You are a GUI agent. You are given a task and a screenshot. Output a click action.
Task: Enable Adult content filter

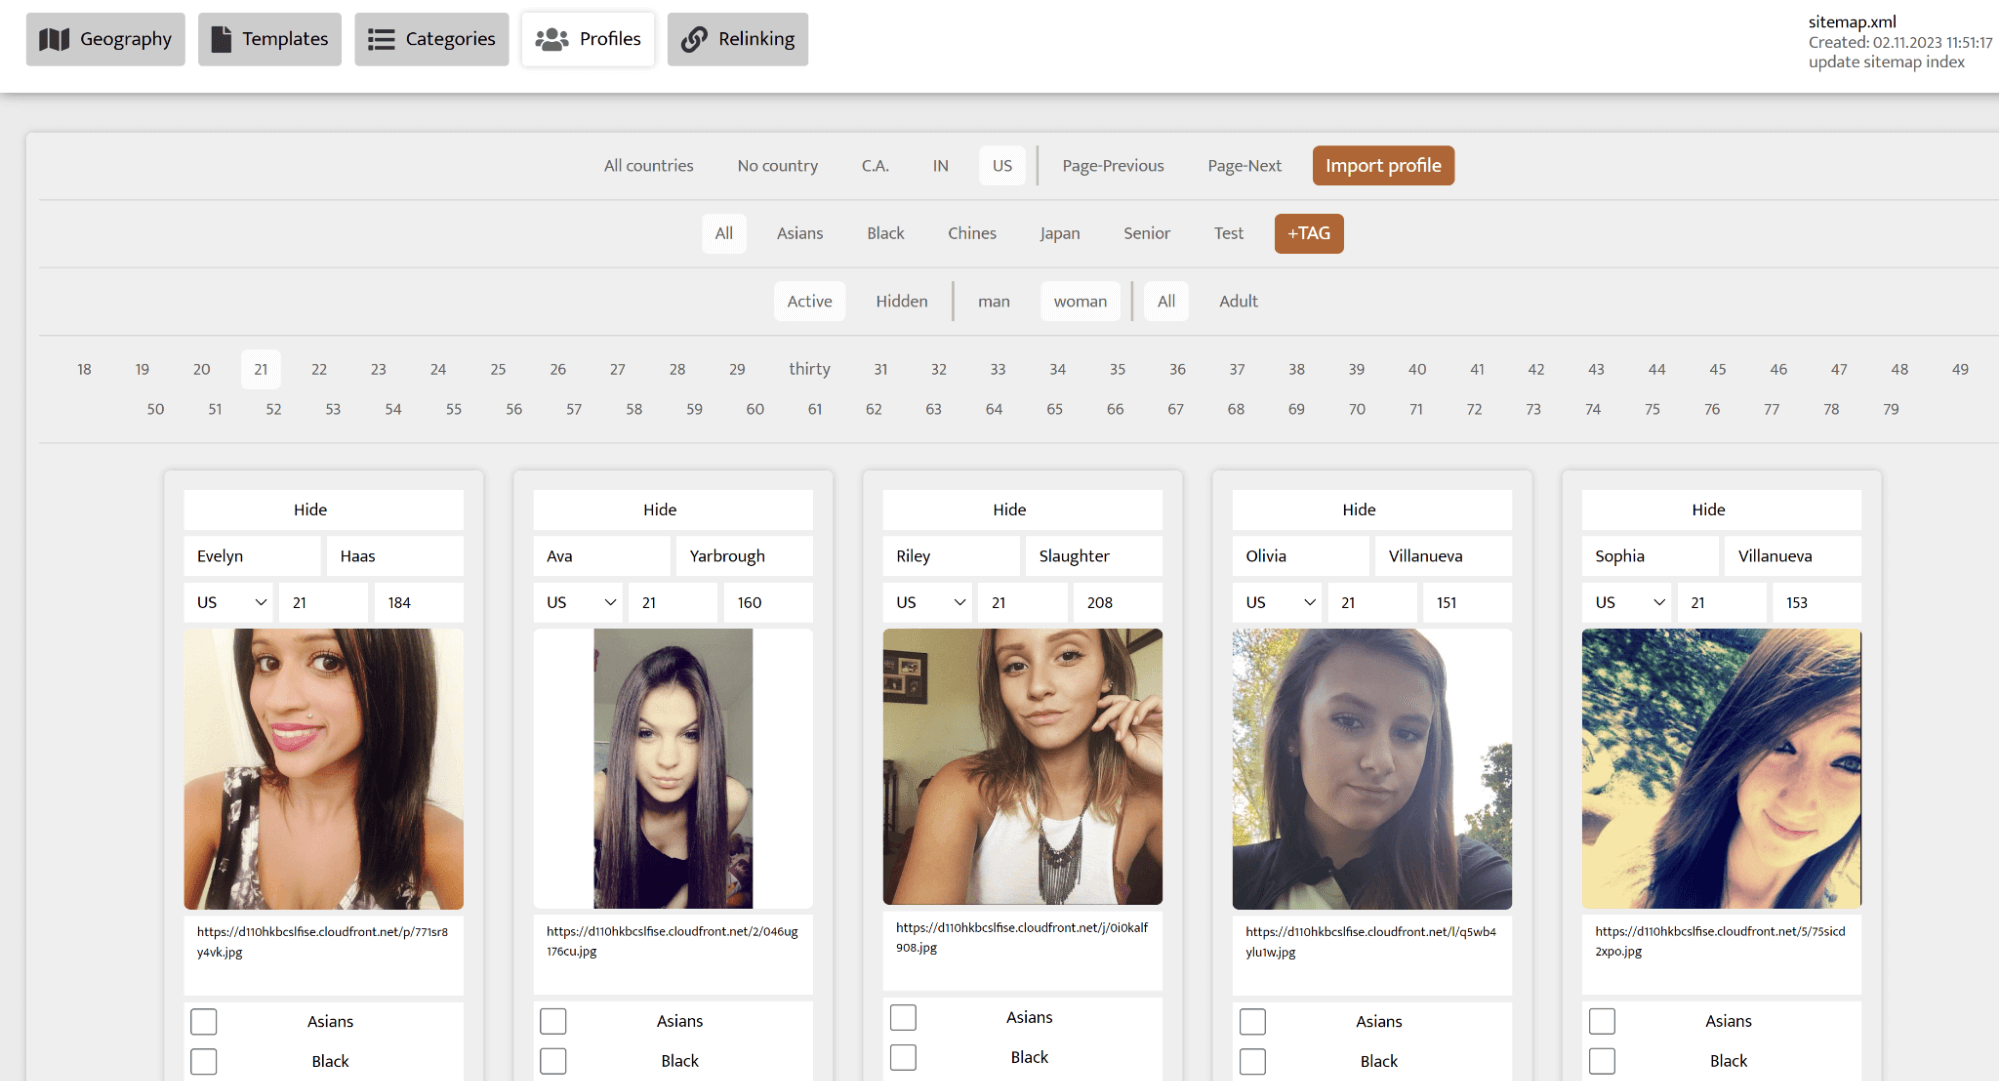coord(1238,302)
